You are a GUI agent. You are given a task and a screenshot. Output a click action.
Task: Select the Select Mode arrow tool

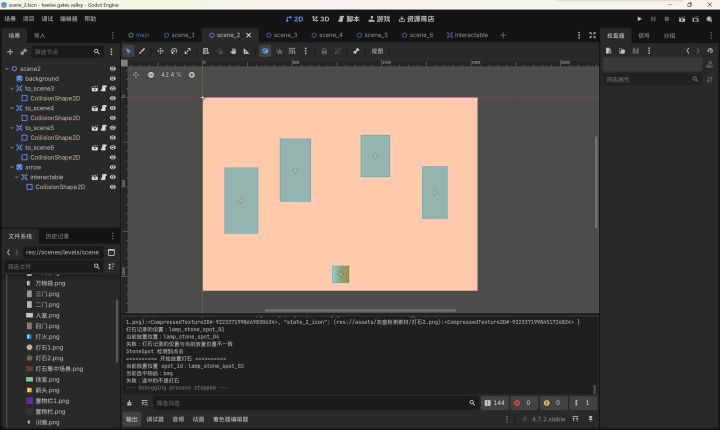[129, 51]
